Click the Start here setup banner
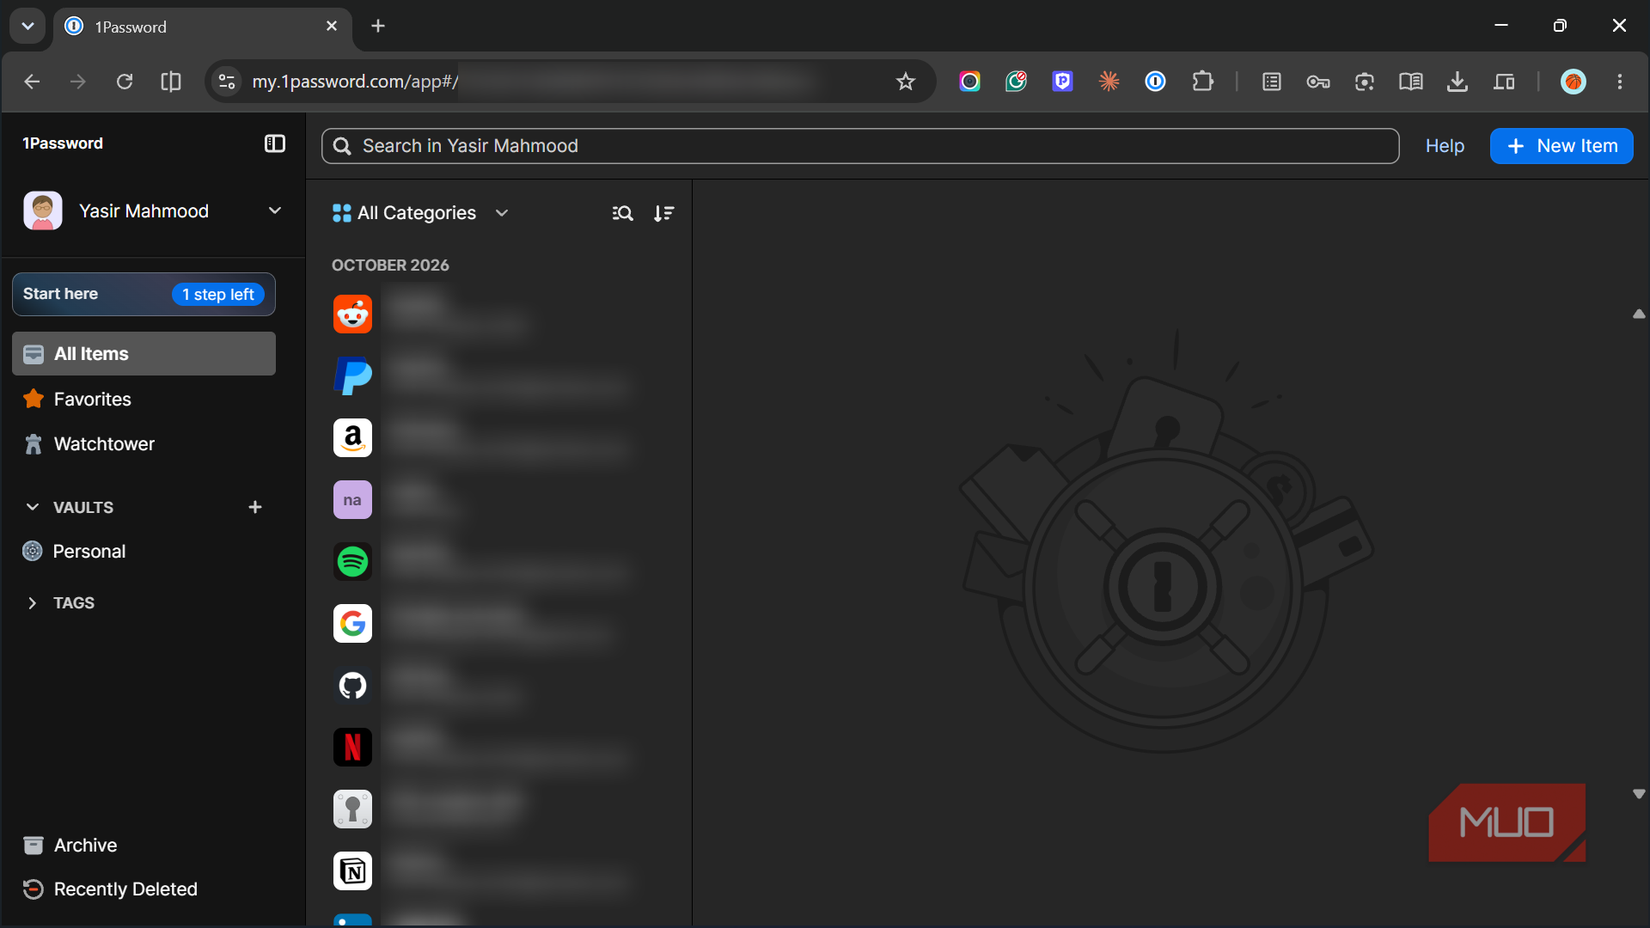Screen dimensions: 1650x928 coord(144,294)
